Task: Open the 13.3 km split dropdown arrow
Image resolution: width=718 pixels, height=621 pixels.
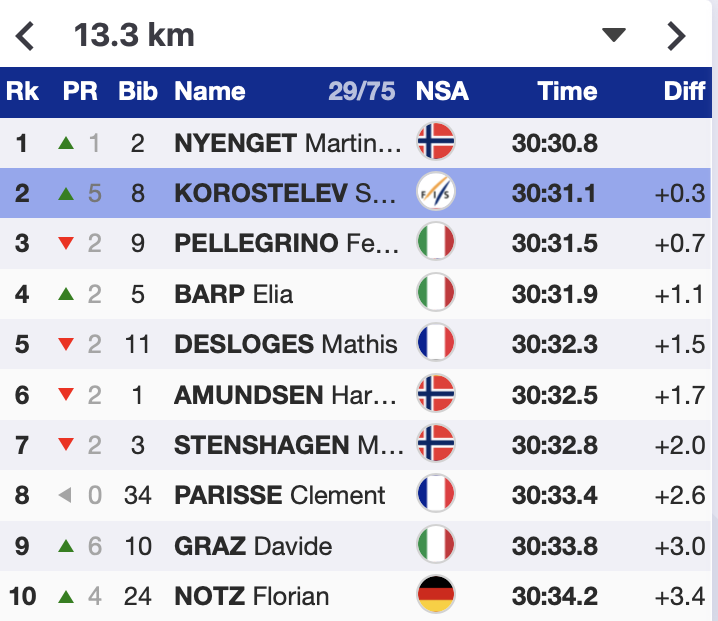Action: click(x=613, y=36)
